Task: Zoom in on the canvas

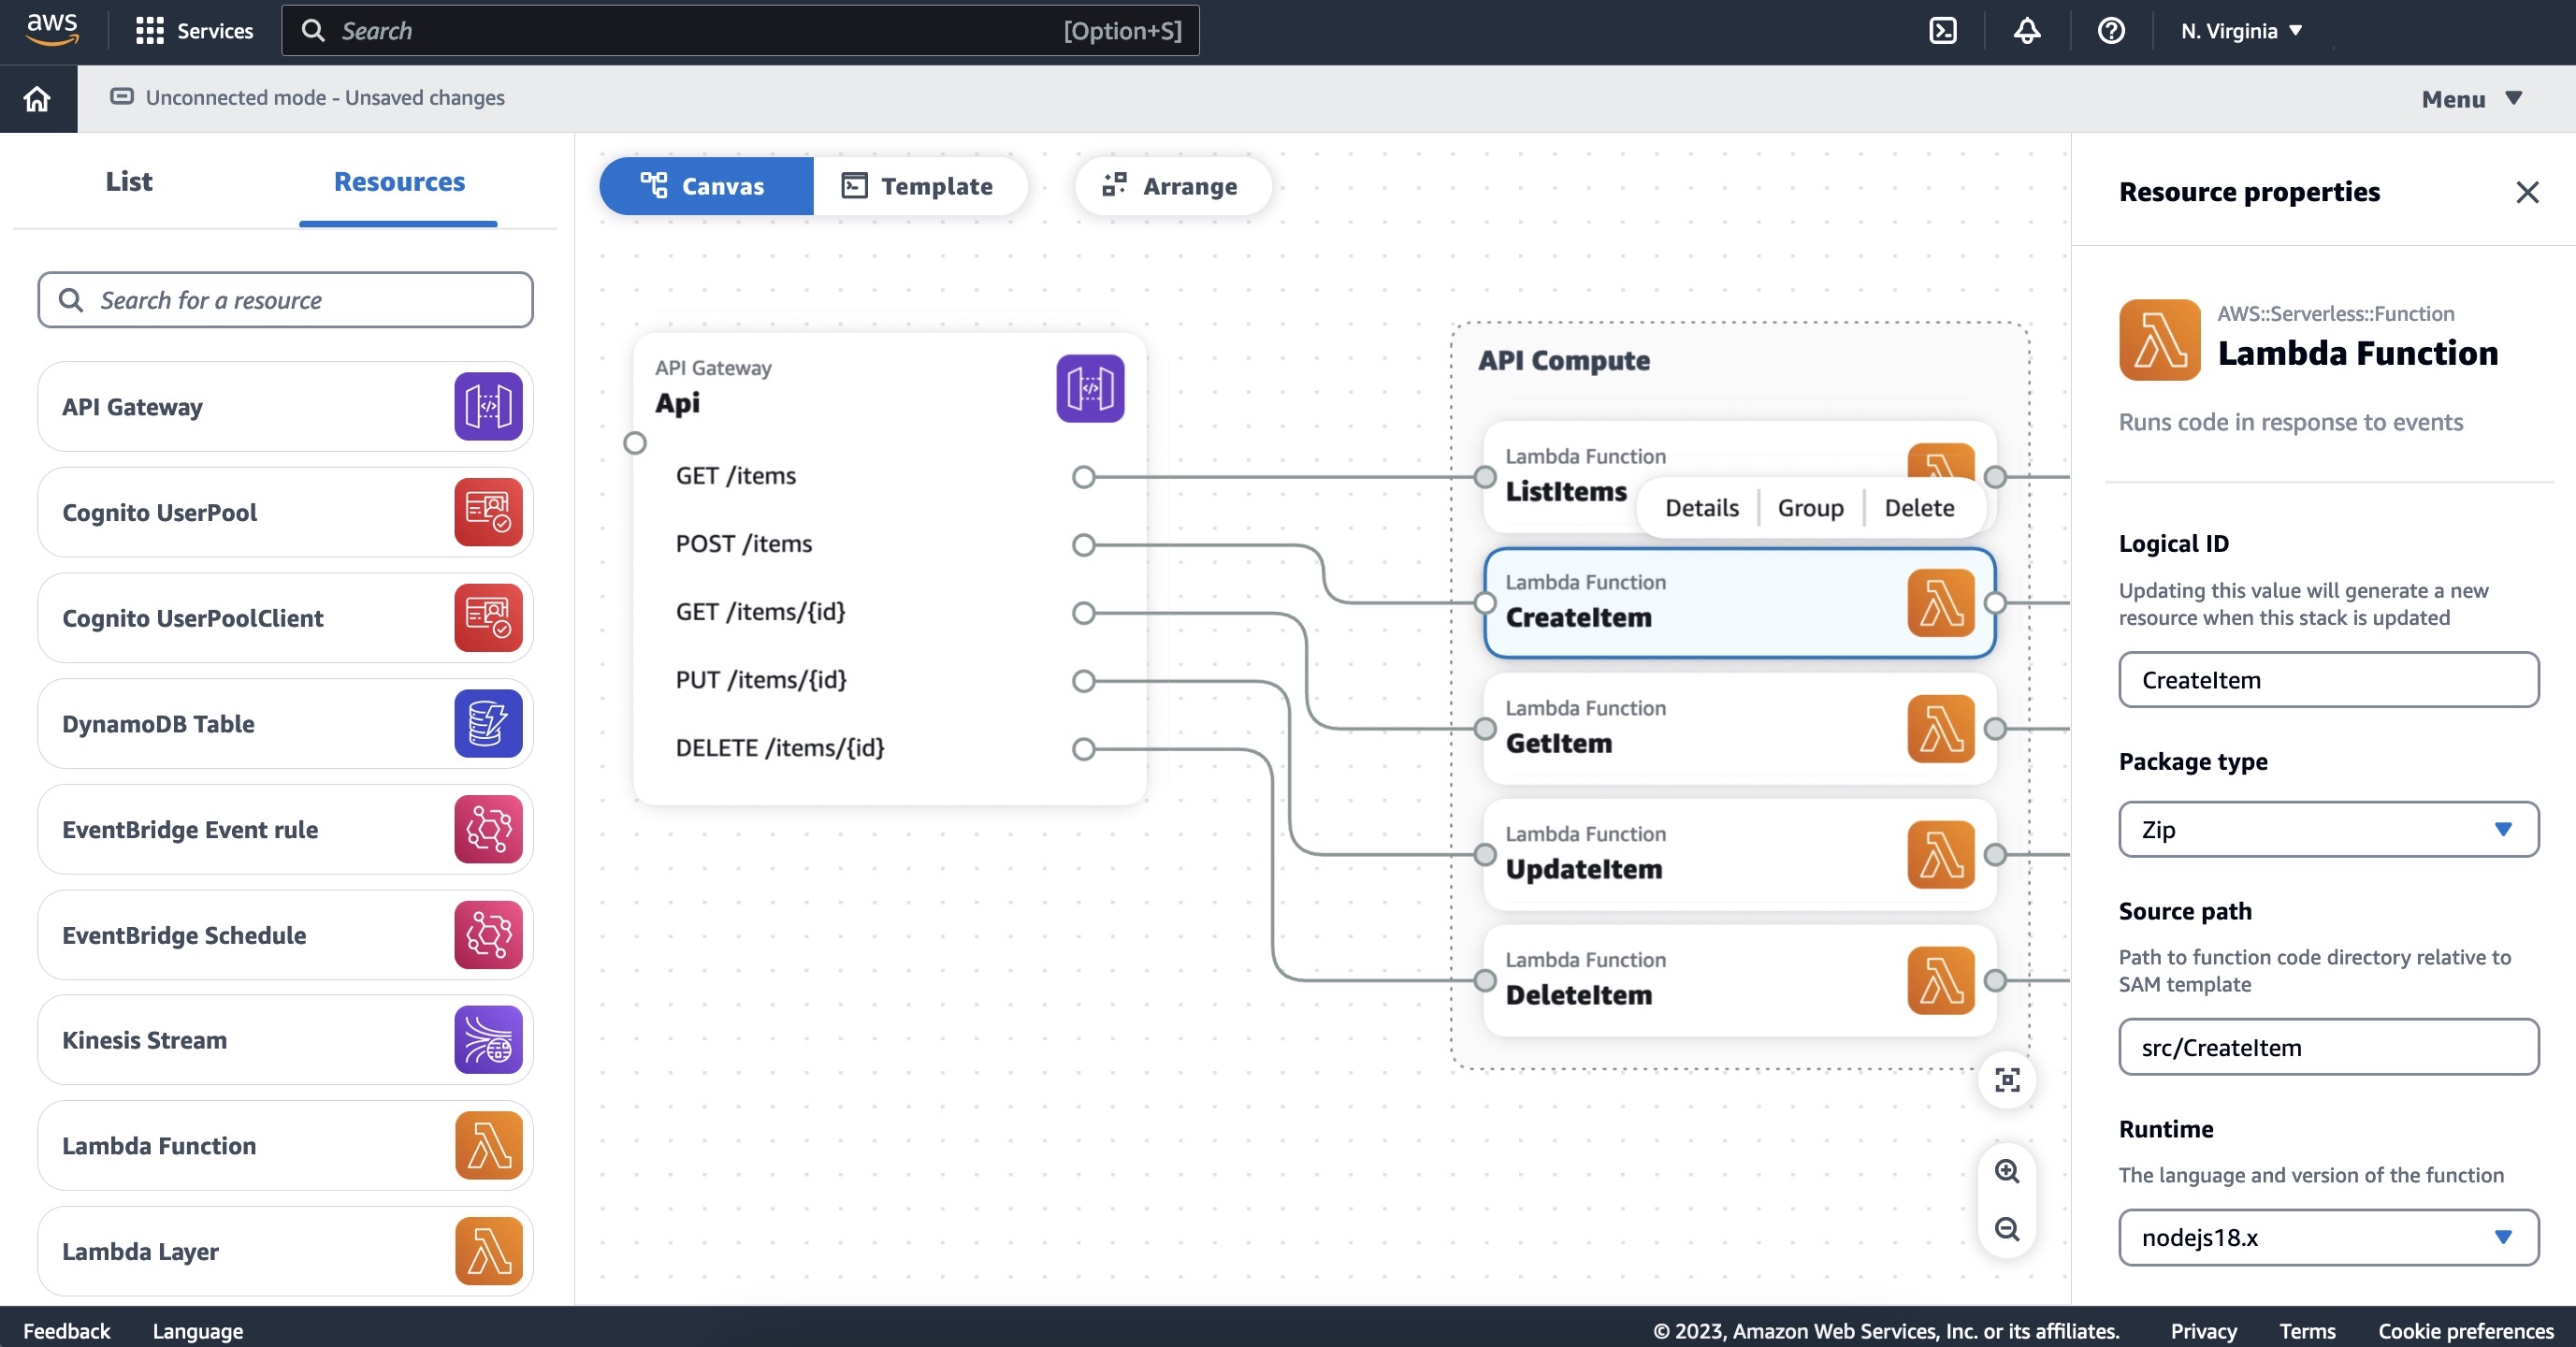Action: pyautogui.click(x=2007, y=1171)
